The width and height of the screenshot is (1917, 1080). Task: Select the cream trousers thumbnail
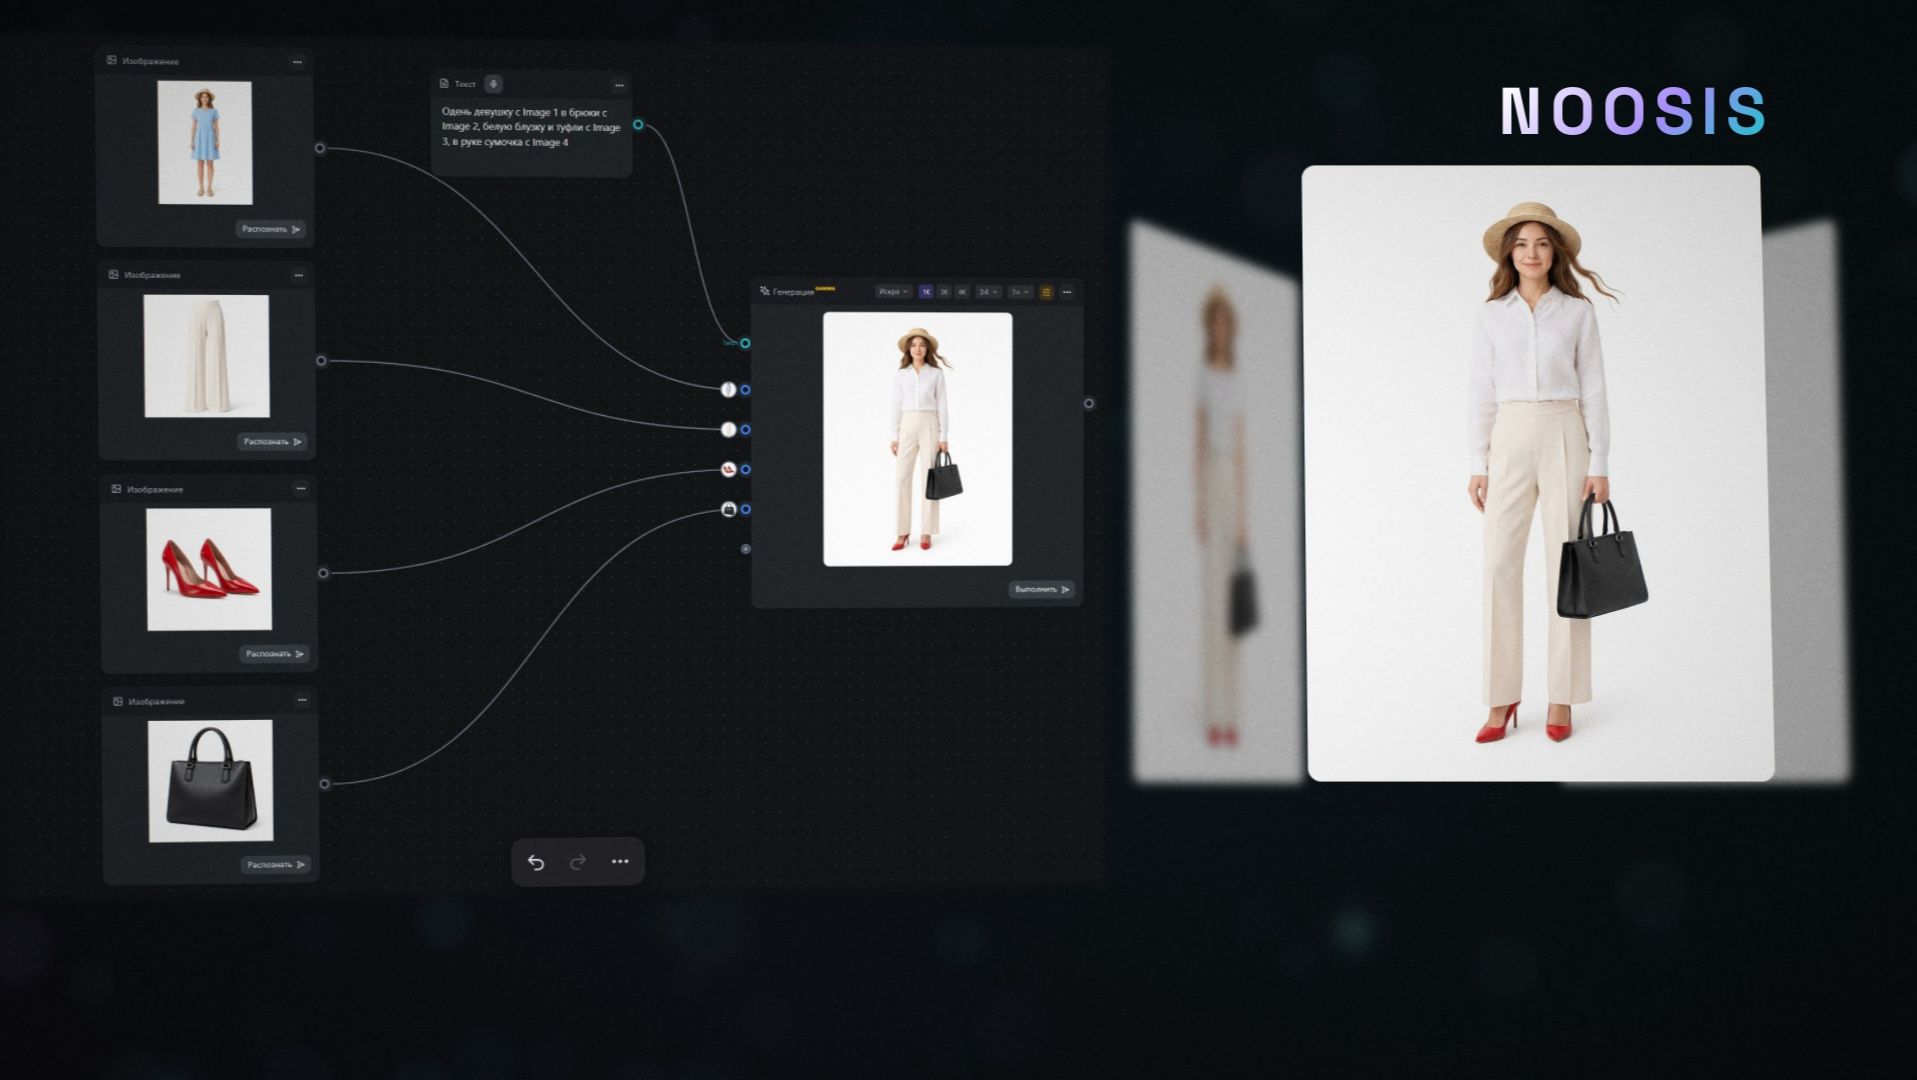tap(207, 356)
